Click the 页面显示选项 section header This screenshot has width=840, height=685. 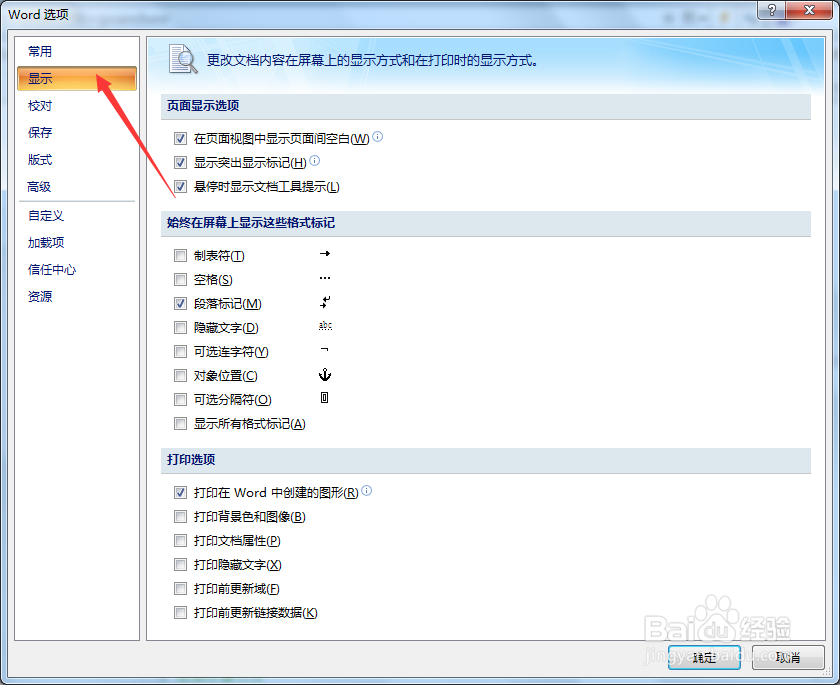(485, 106)
